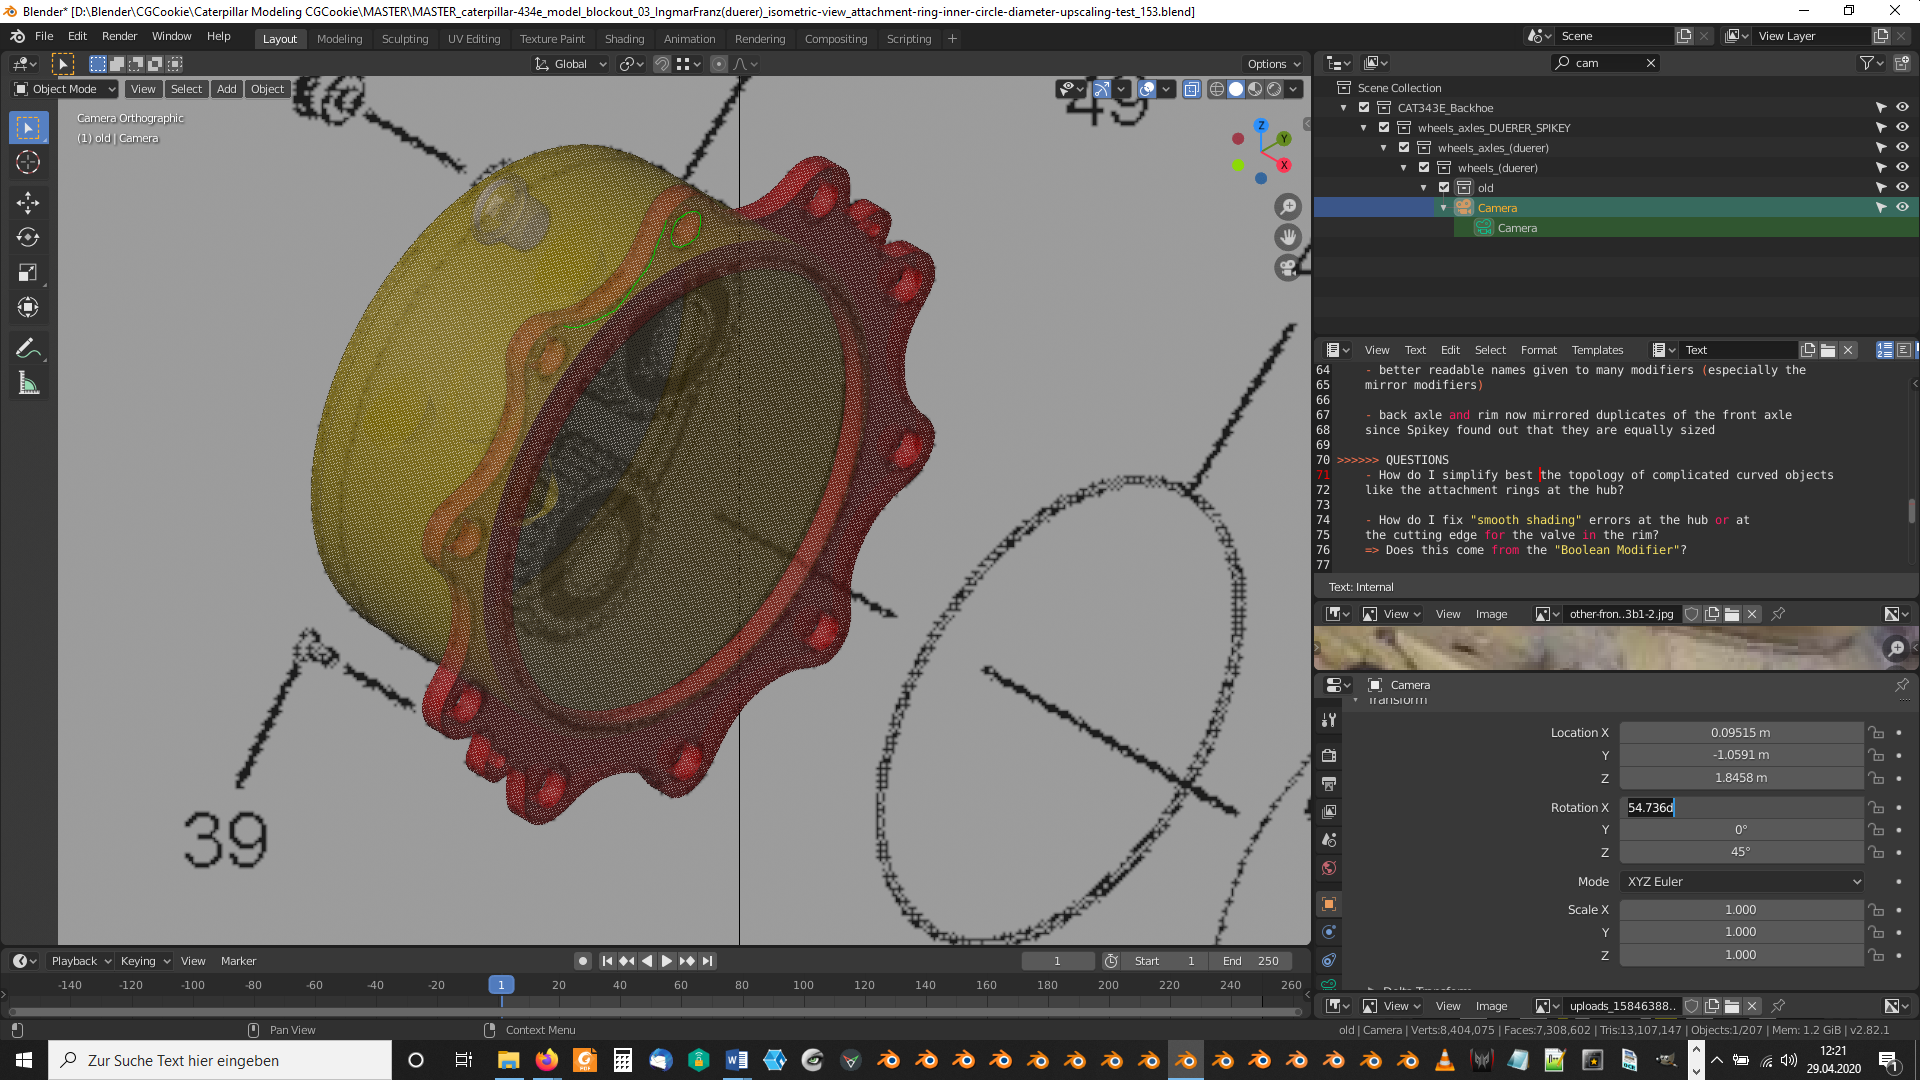Activate the Annotate pencil tool
This screenshot has width=1920, height=1080.
28,348
